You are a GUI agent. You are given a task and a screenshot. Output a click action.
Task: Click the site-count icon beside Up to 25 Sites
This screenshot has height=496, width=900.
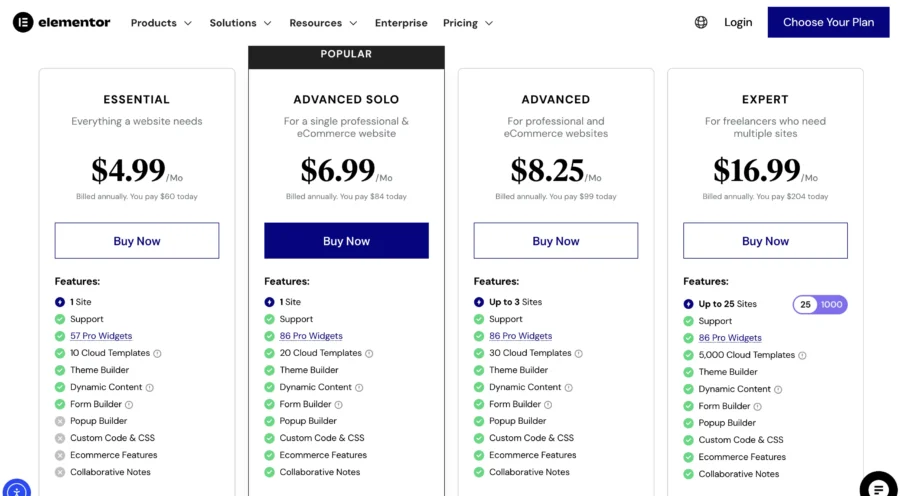click(x=688, y=304)
